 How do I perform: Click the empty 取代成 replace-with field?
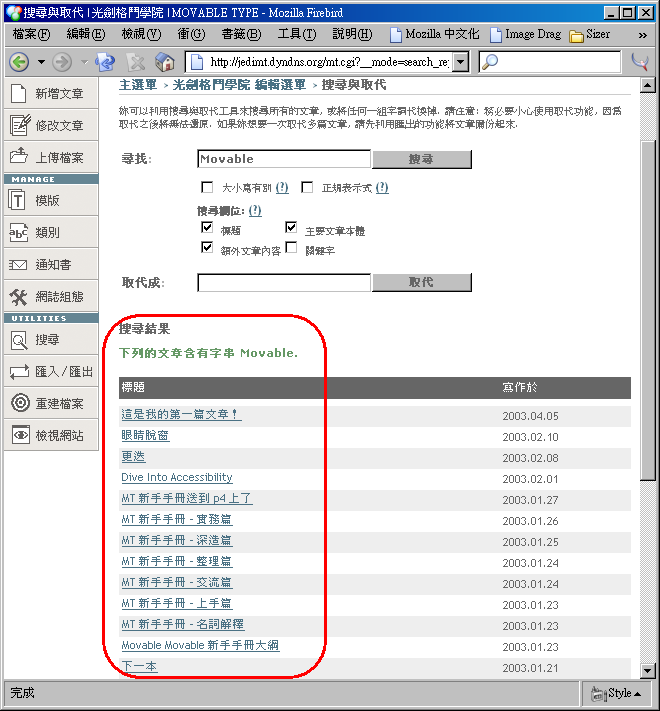284,282
